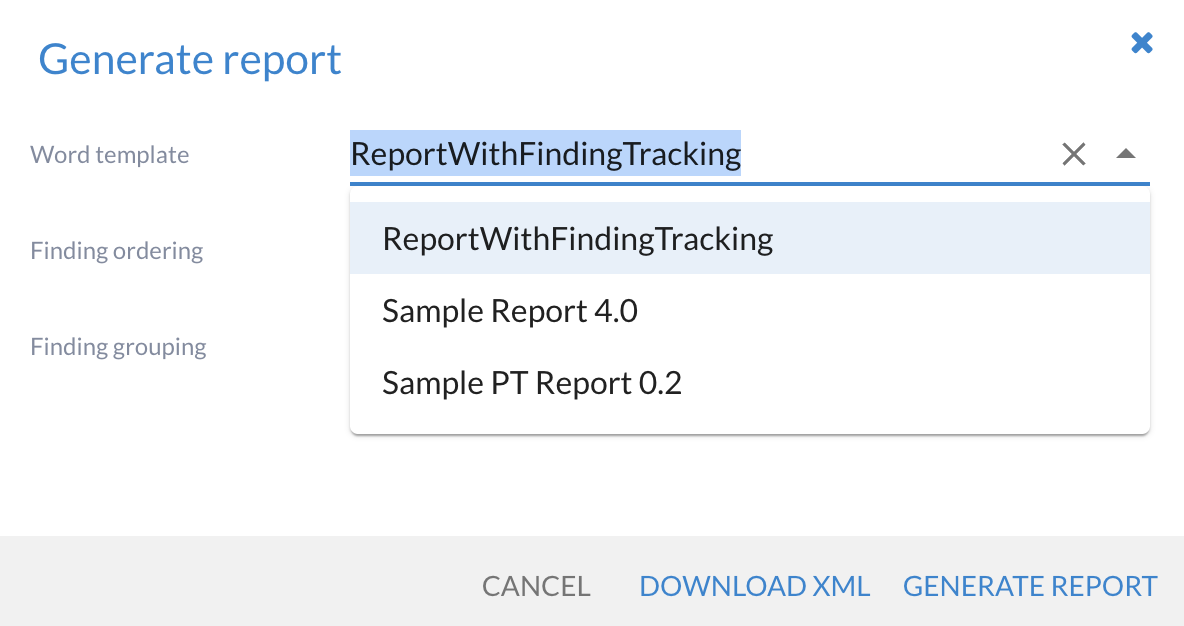Pick the Sample PT Report 0.2 option

532,383
